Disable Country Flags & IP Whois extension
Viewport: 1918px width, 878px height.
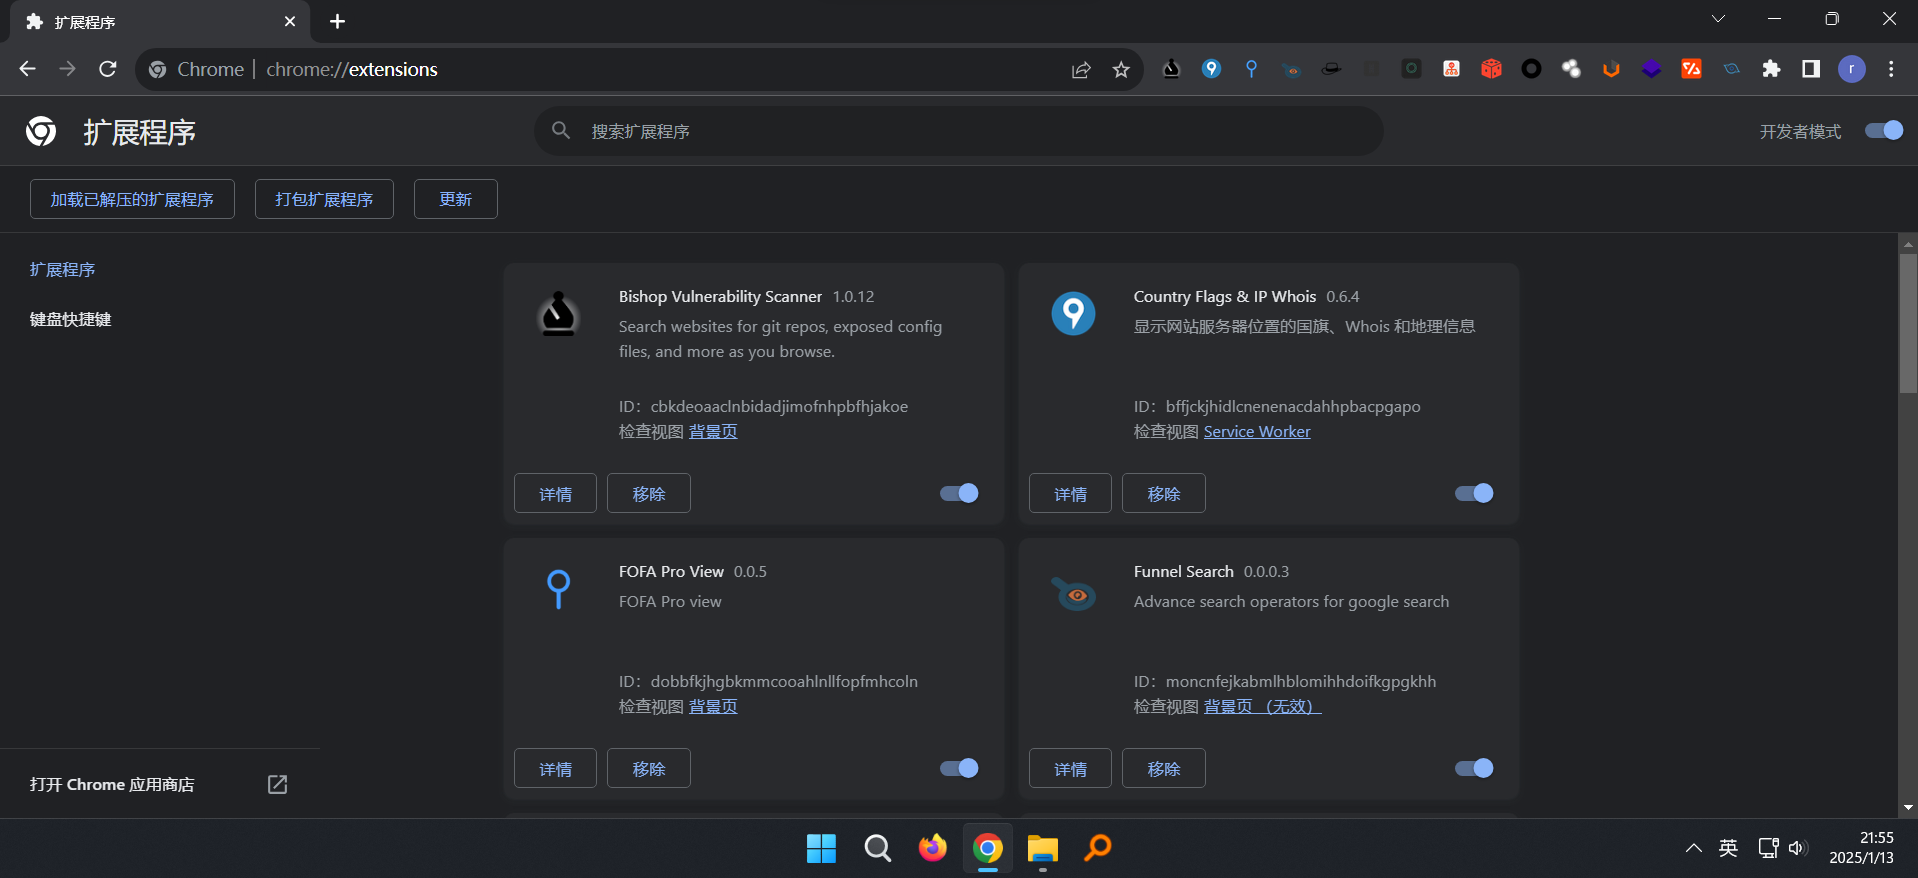1474,493
